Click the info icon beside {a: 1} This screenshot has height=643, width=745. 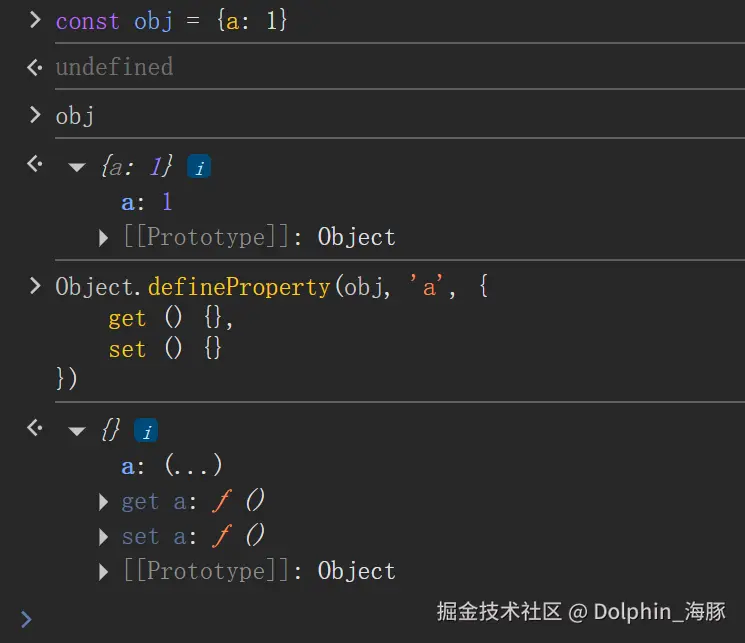pos(199,168)
